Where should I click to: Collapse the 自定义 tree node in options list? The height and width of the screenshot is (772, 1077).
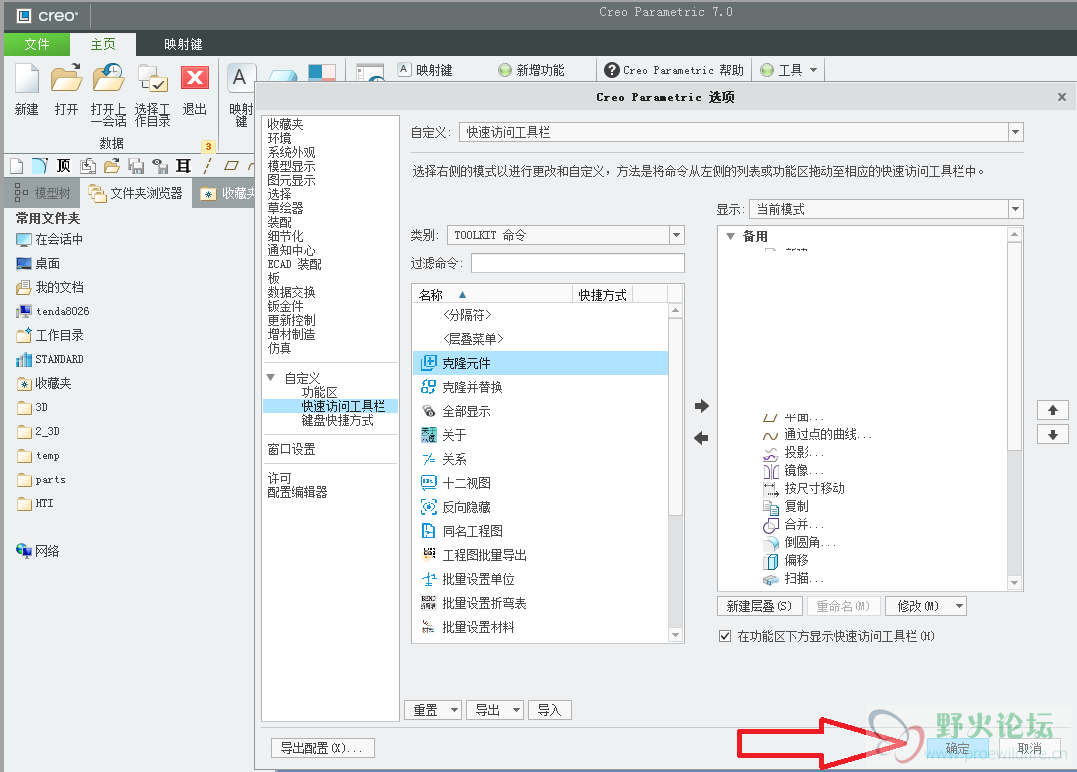[271, 378]
